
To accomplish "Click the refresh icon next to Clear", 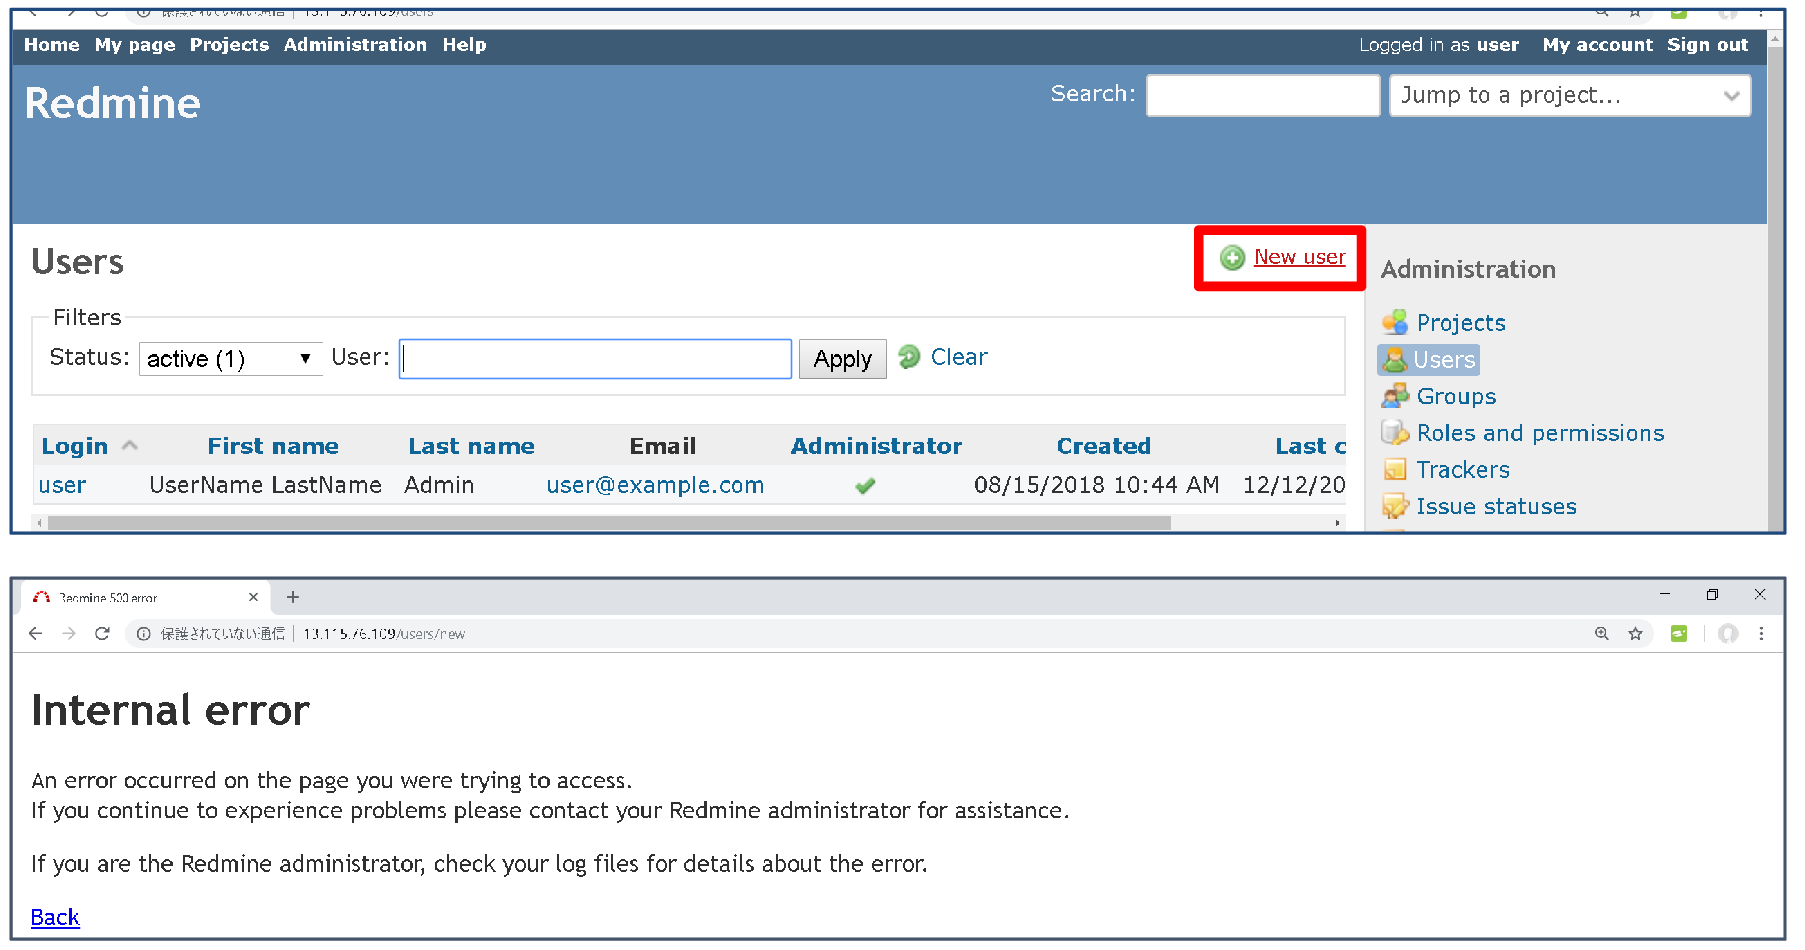I will click(909, 356).
